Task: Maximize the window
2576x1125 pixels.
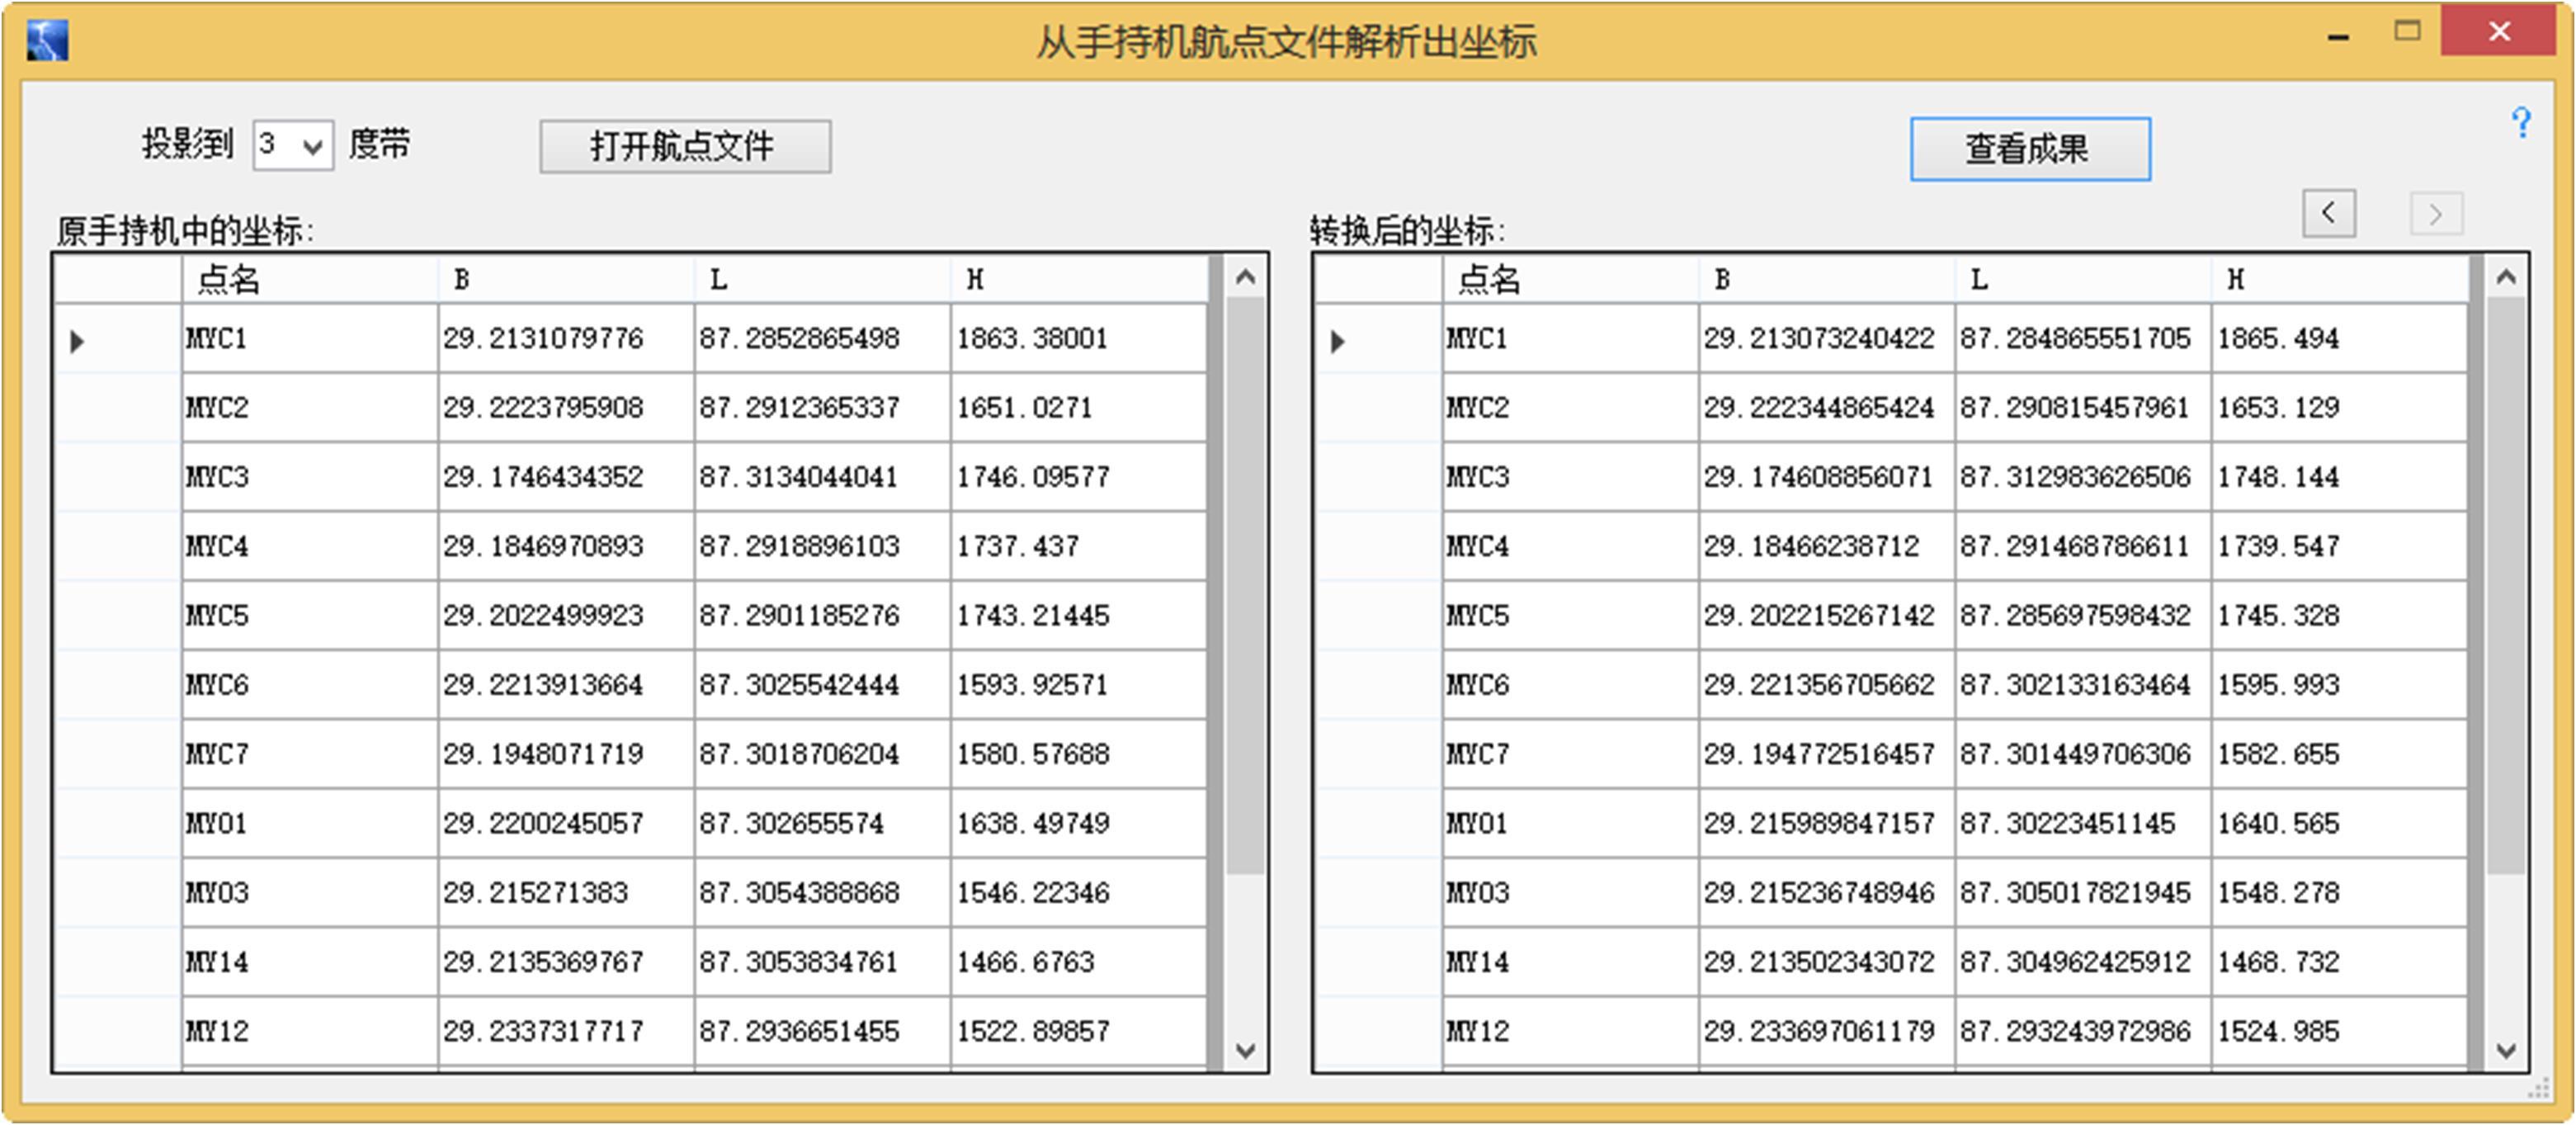Action: pos(2408,32)
